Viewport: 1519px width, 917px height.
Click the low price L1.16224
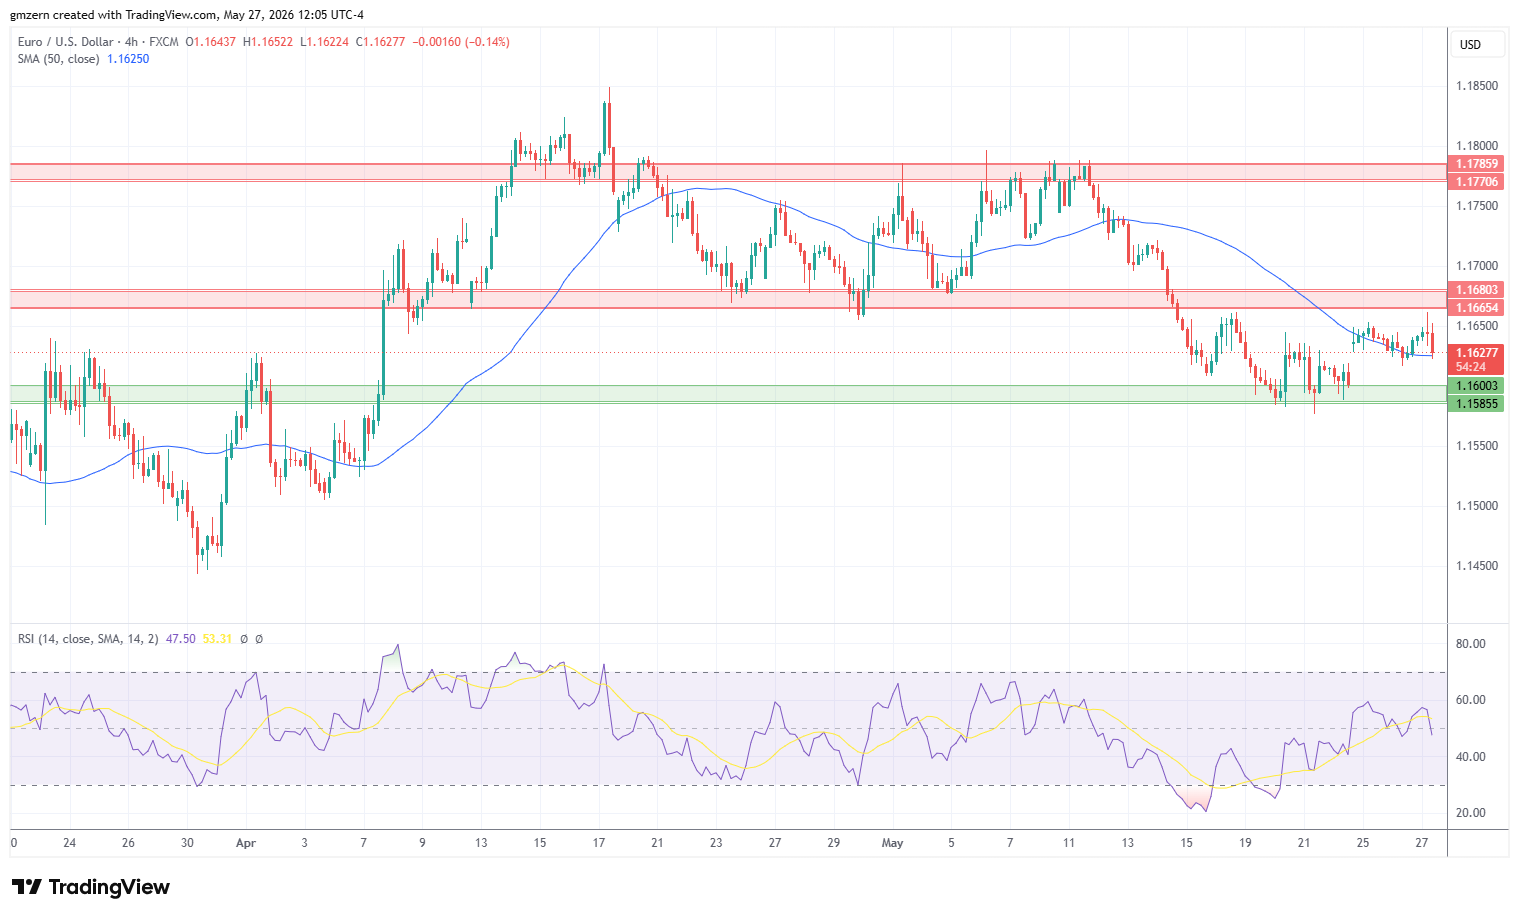(324, 42)
